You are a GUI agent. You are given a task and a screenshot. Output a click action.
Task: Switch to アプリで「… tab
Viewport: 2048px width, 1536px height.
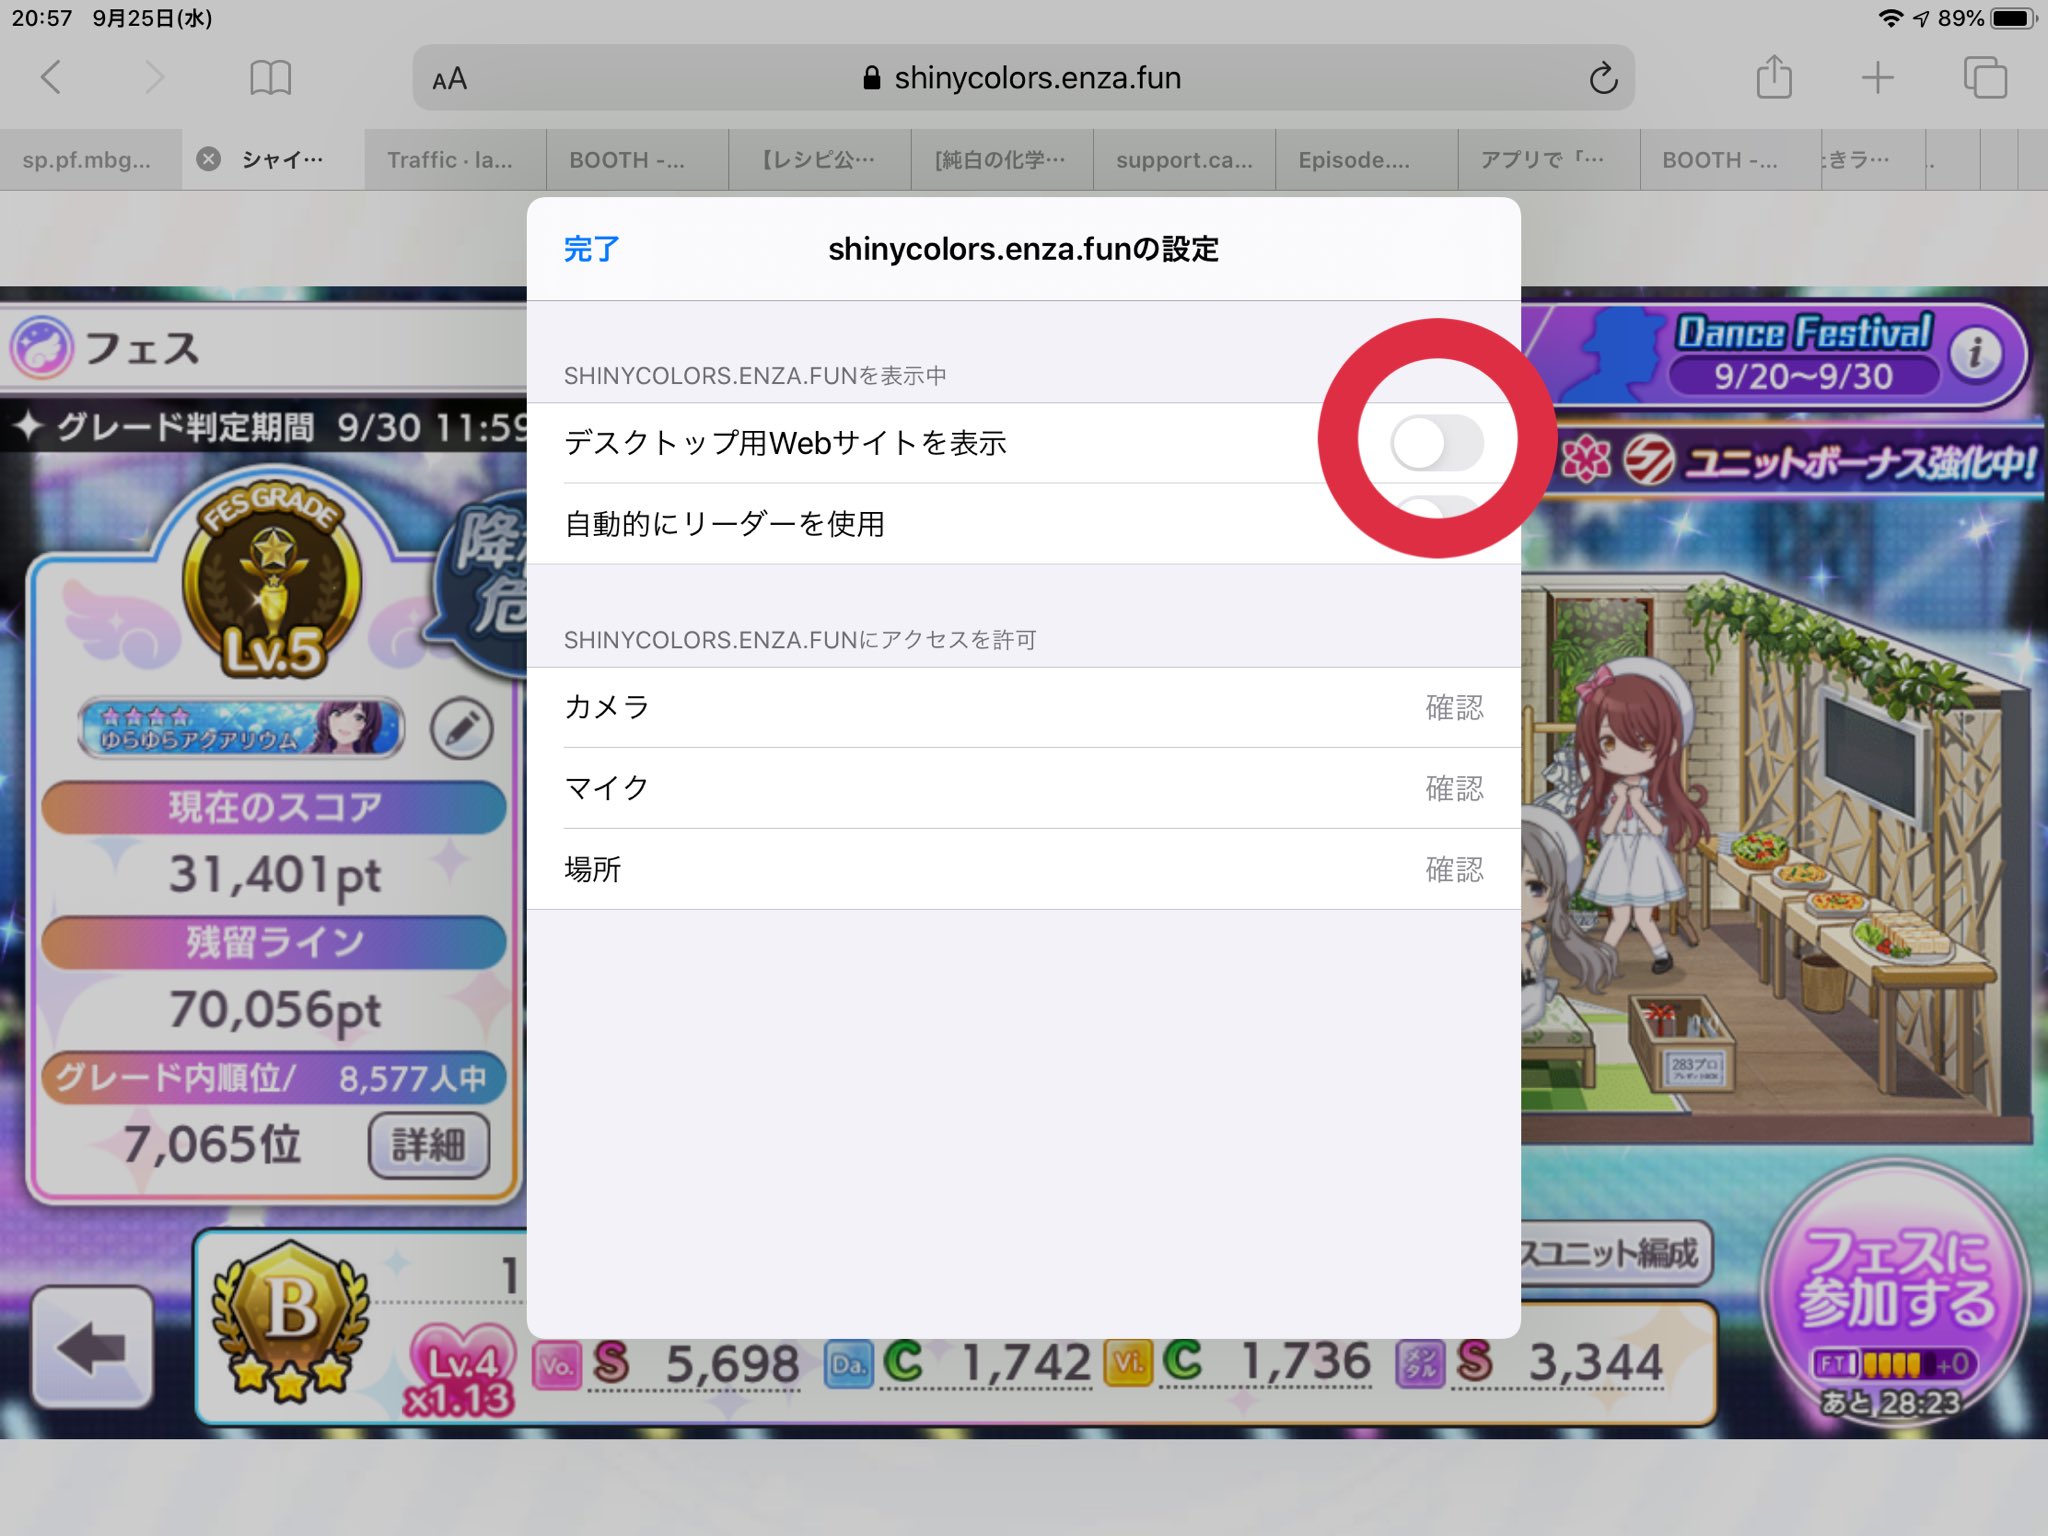click(1548, 160)
